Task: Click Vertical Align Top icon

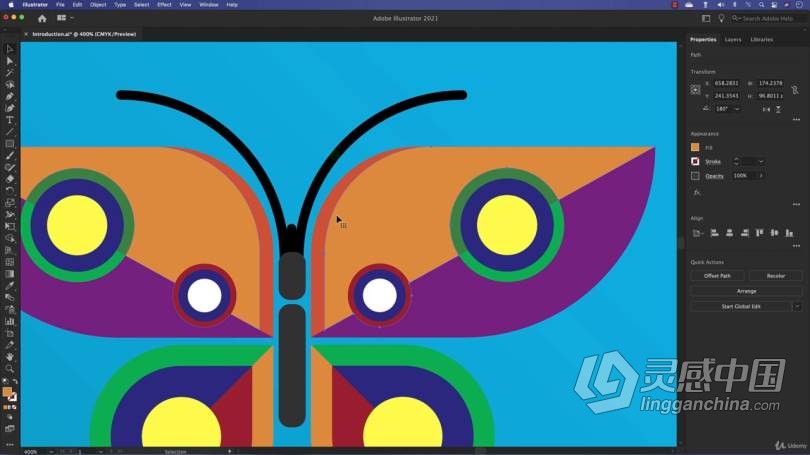Action: 759,233
